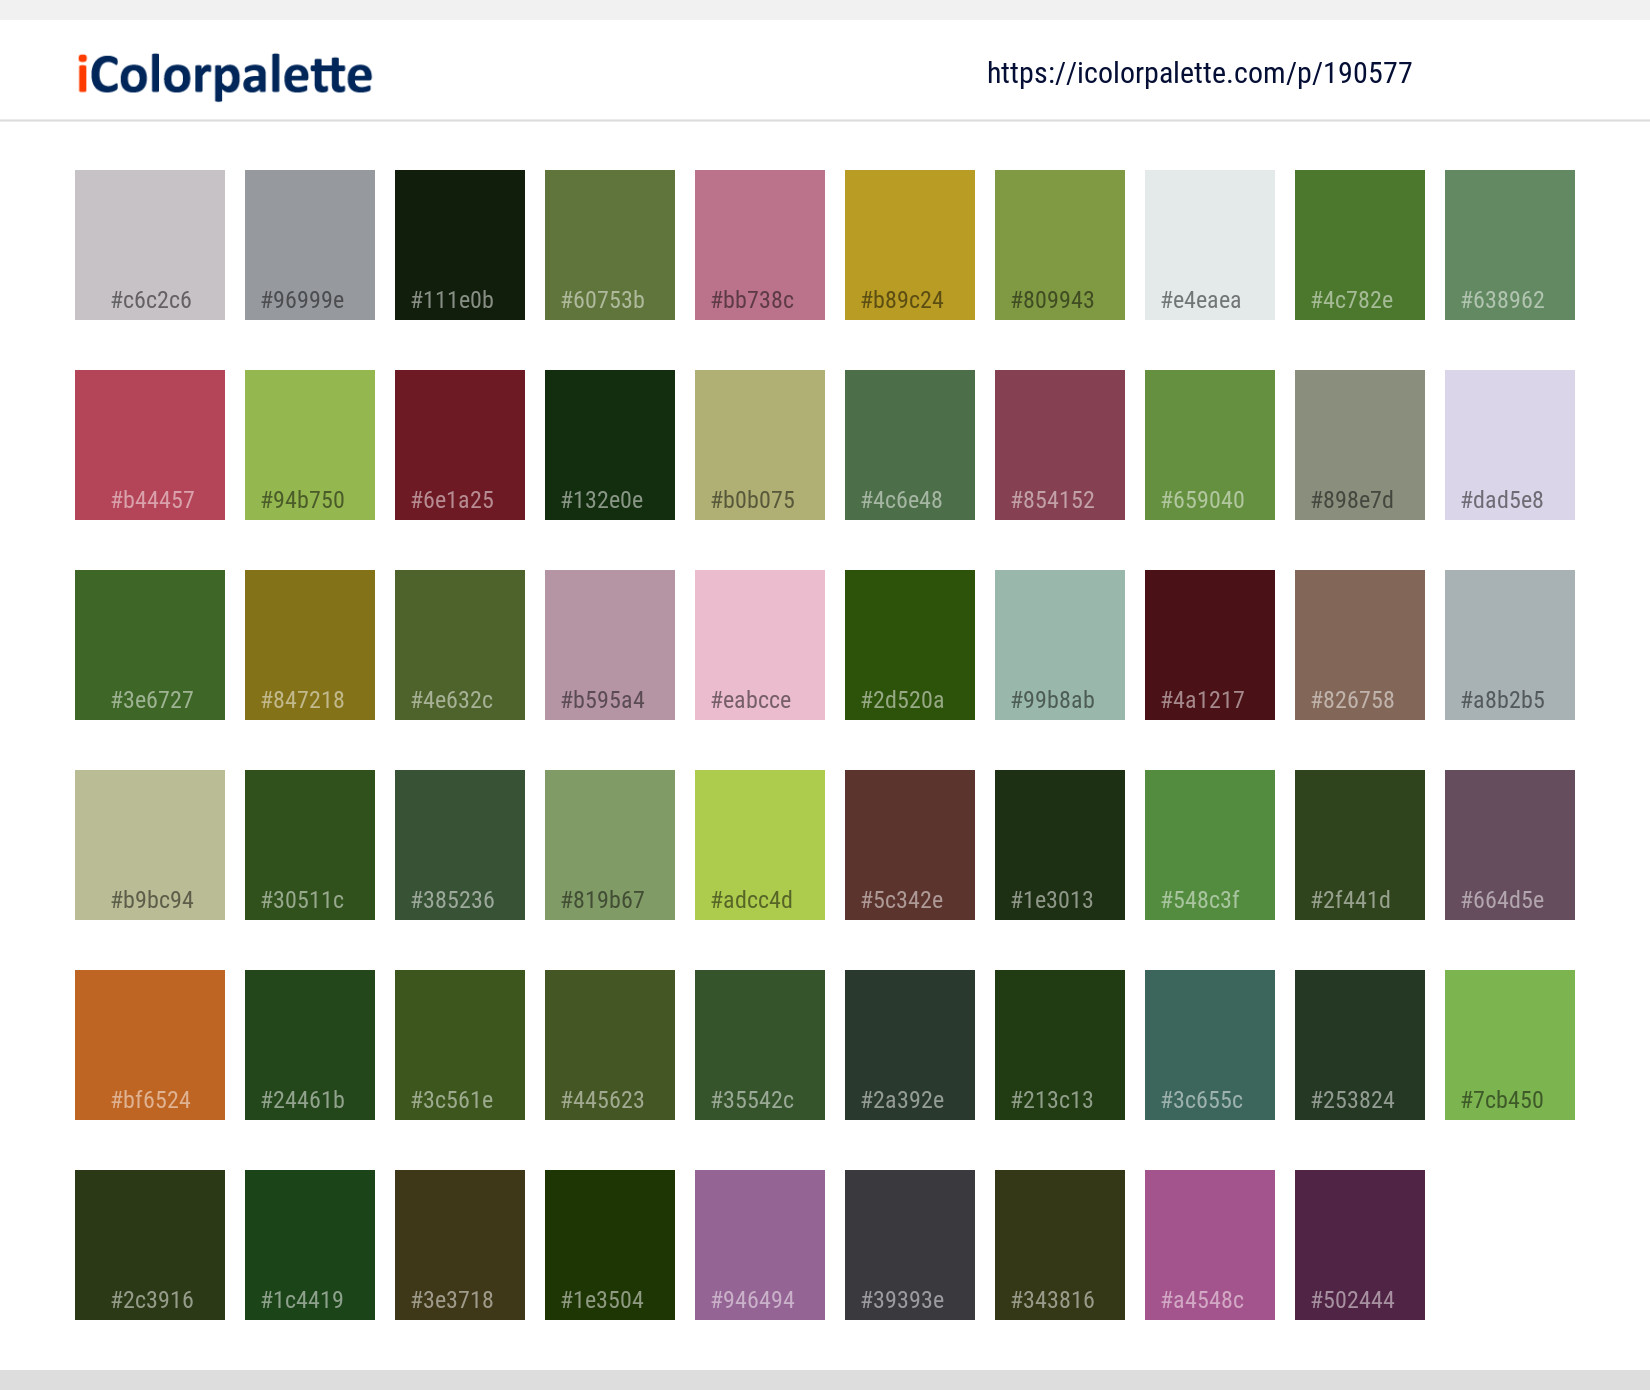Choose the maroon #6e1a25 swatch
The image size is (1650, 1390).
(x=460, y=445)
